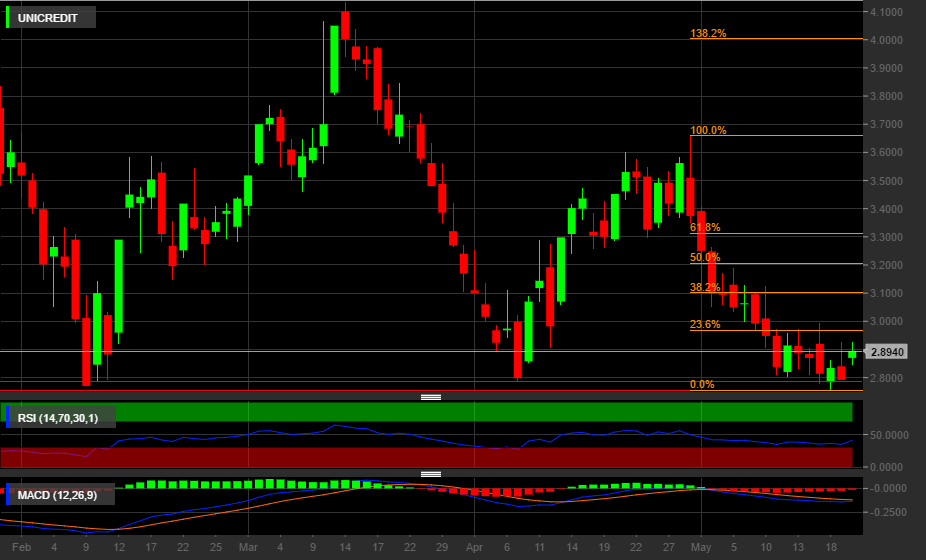Click the green color marker beside UNICREDIT

click(x=8, y=18)
